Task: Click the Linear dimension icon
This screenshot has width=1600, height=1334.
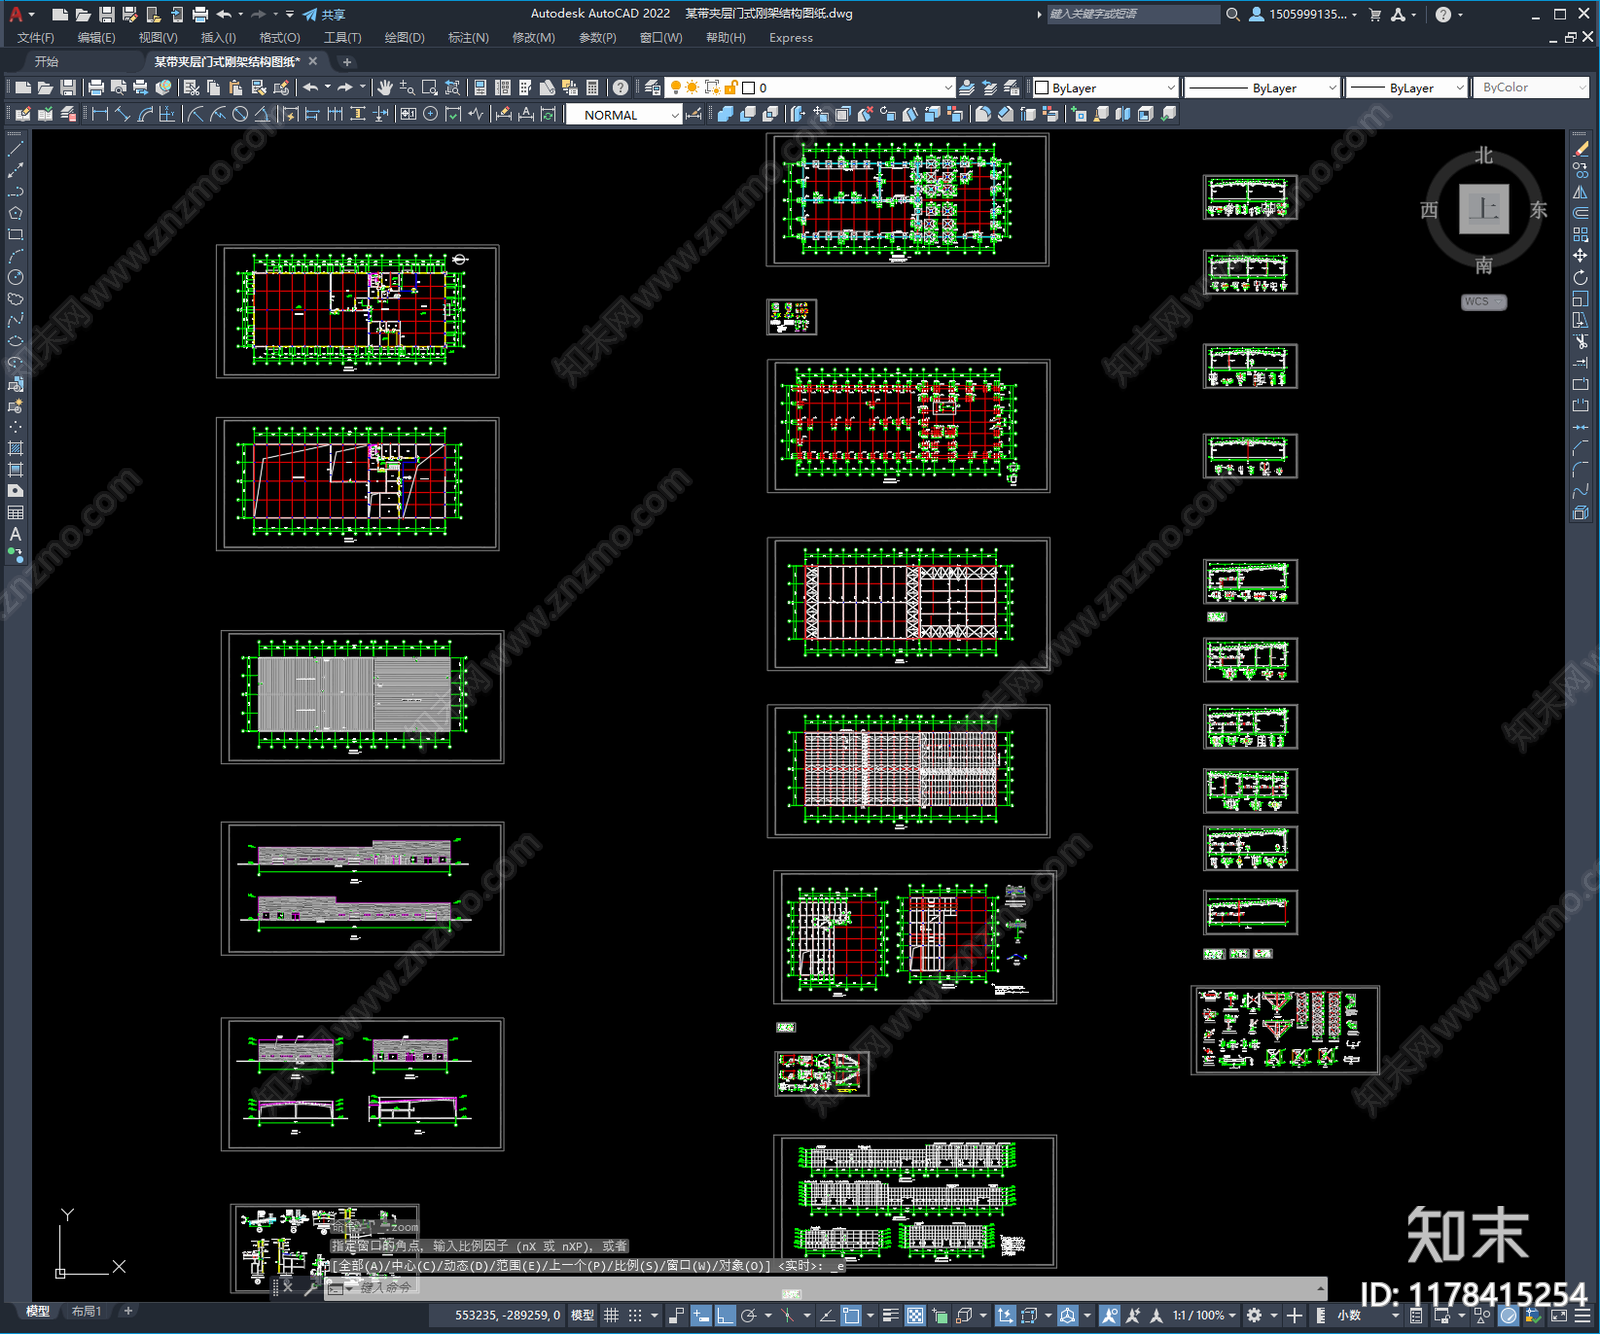Action: 100,115
